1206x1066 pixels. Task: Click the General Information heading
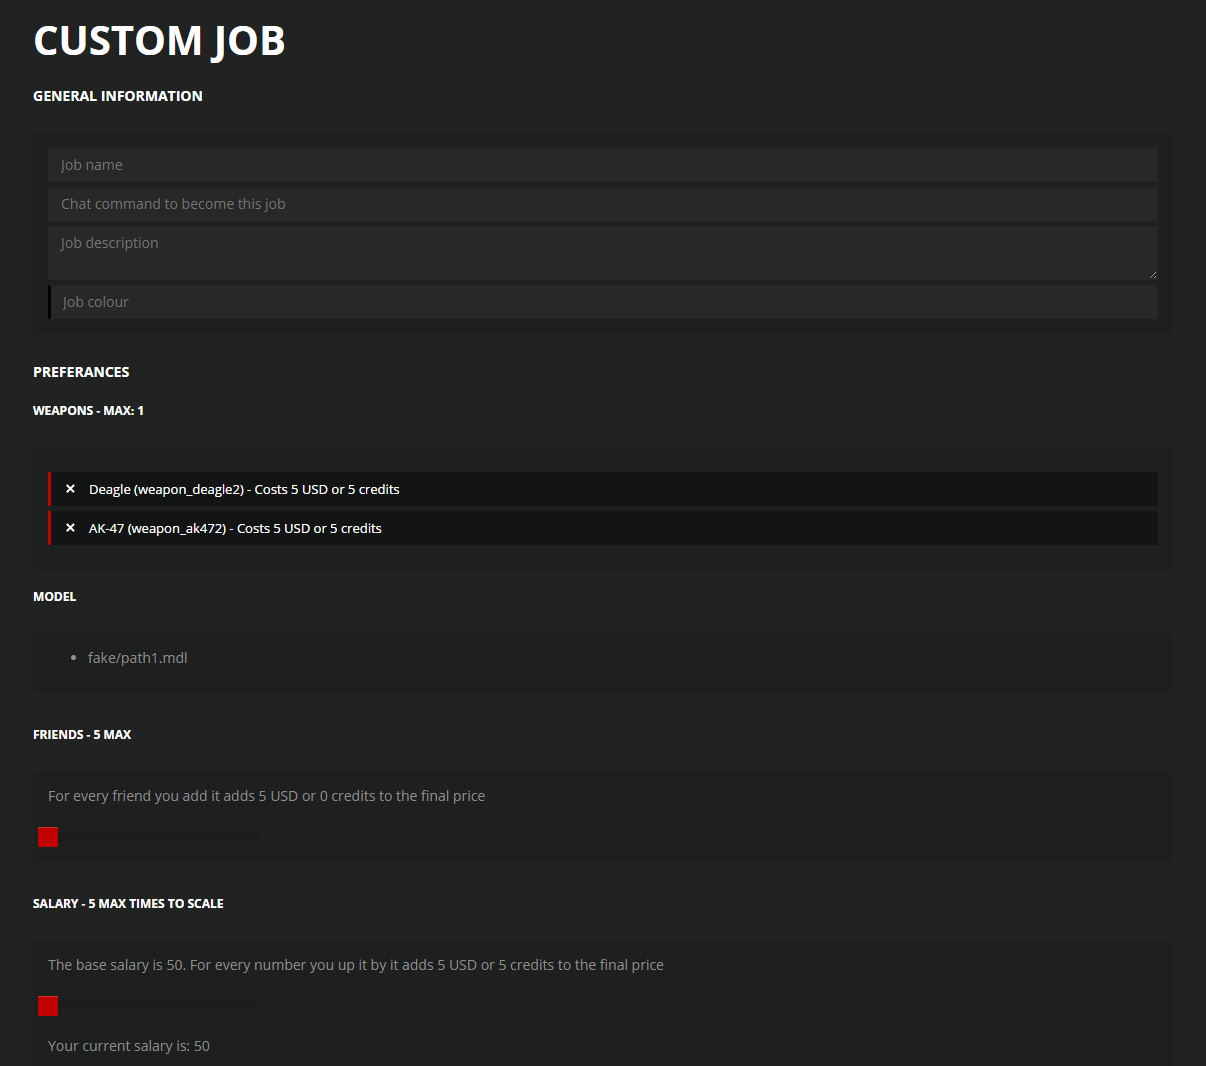(117, 96)
